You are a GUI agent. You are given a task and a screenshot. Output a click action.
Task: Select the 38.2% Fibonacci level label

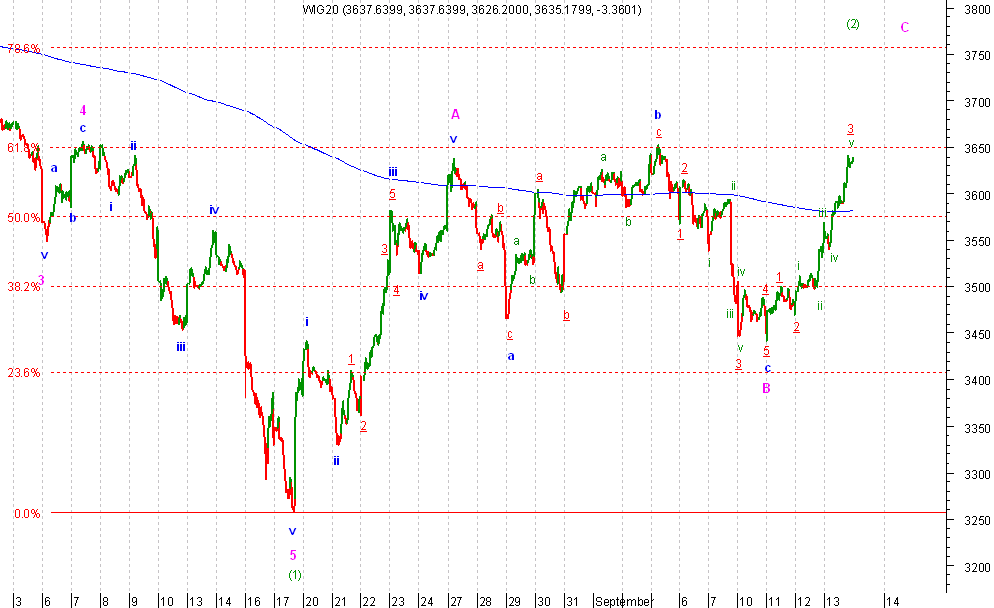click(23, 287)
